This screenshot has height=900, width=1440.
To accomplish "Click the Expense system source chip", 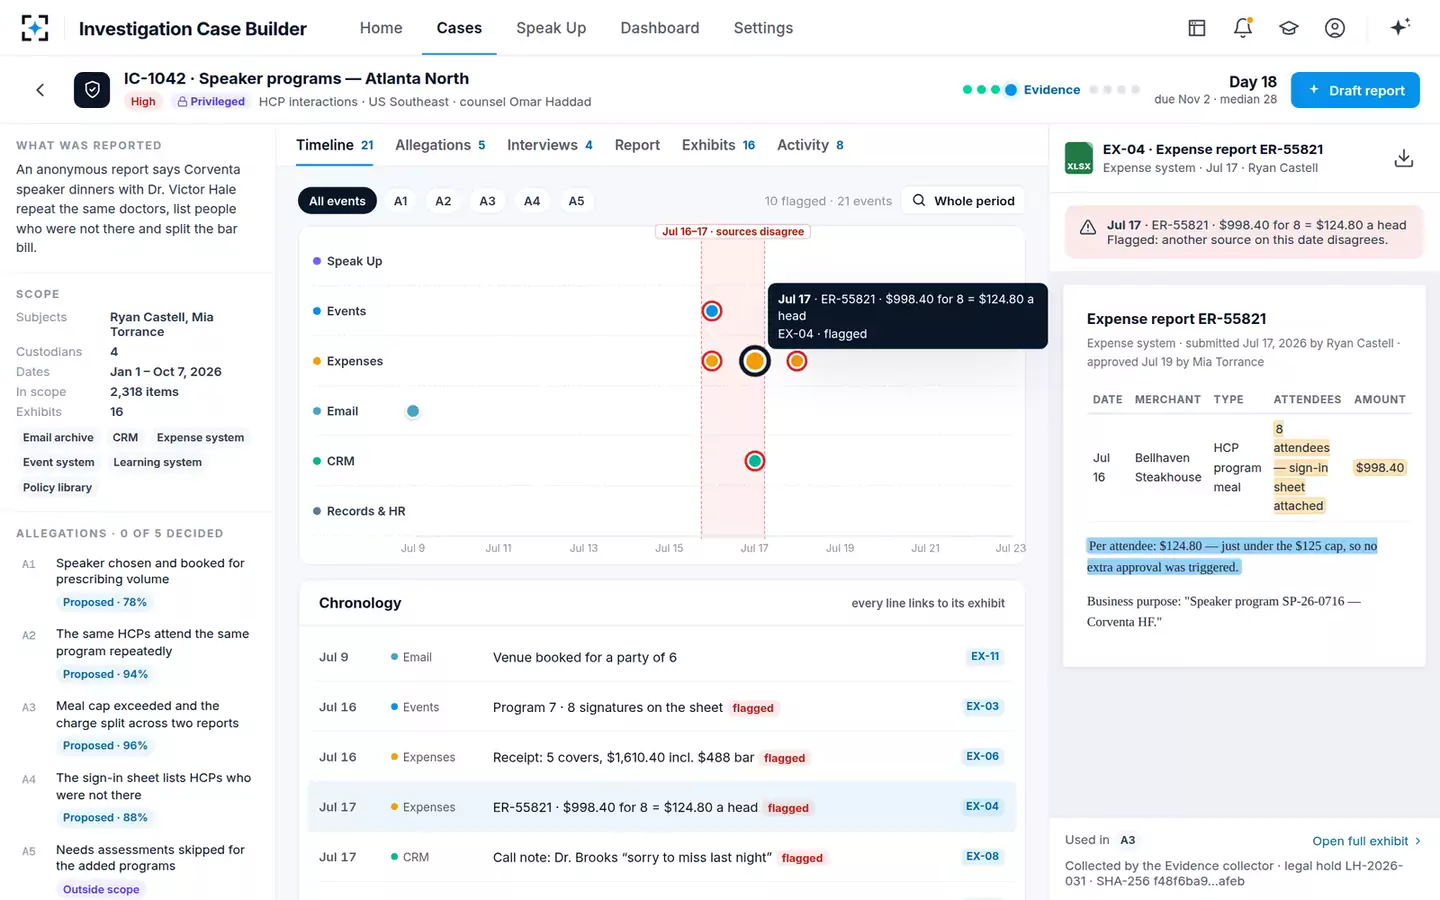I will click(x=200, y=438).
